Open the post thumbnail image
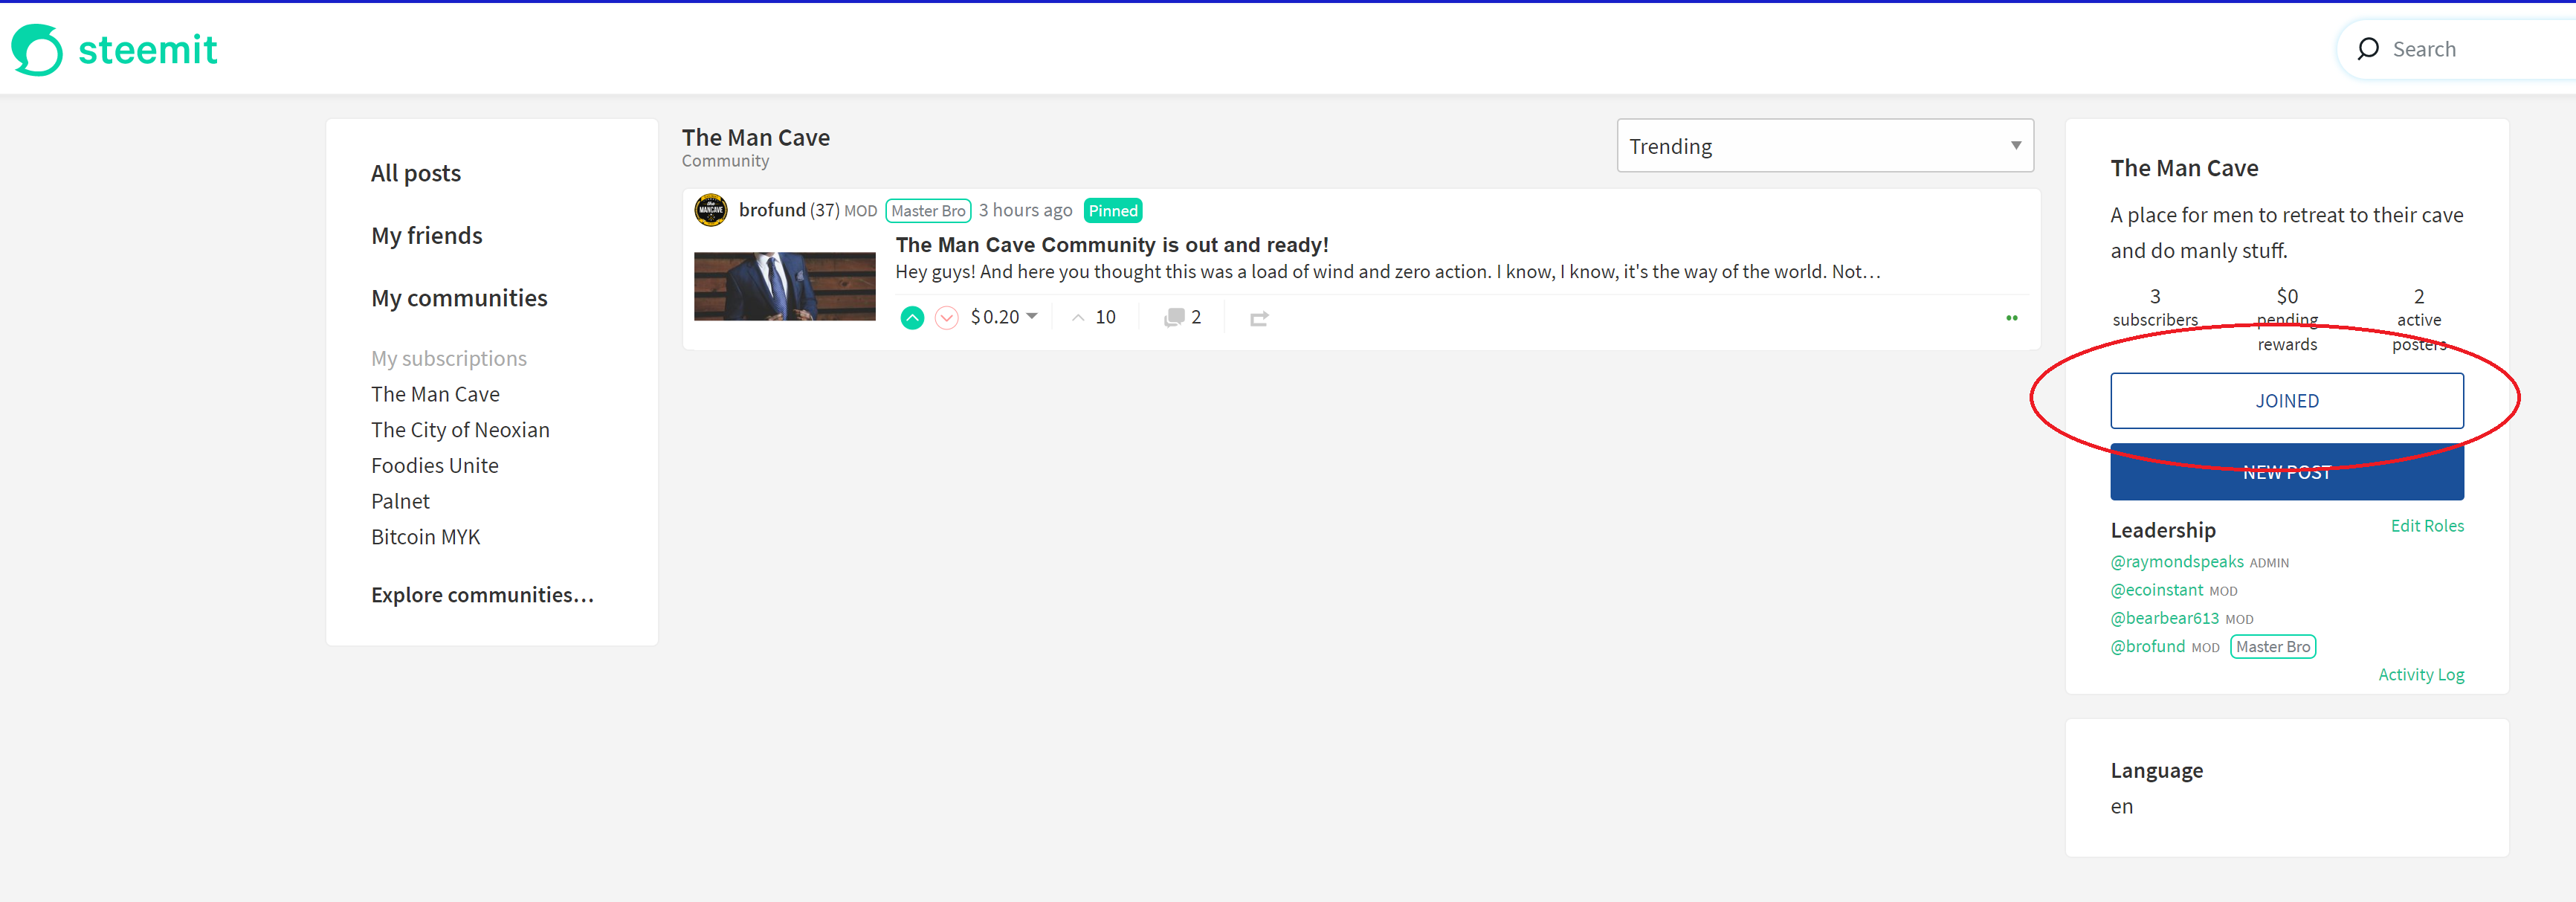Screen dimensions: 2576x902 pyautogui.click(x=784, y=287)
